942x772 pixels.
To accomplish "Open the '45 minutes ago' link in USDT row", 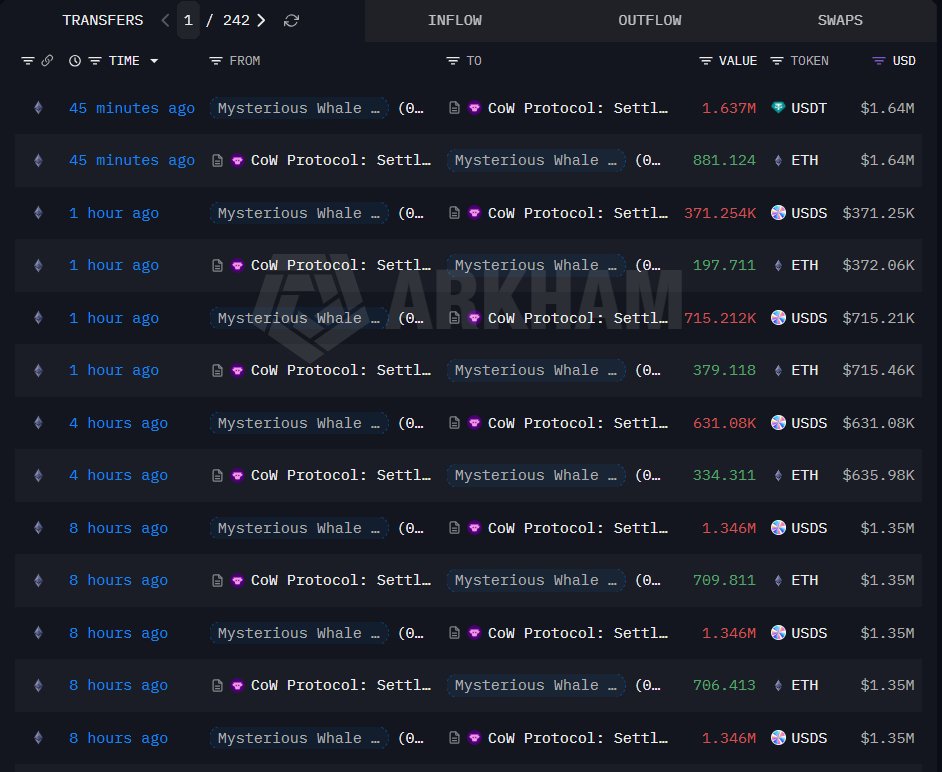I will [x=132, y=108].
